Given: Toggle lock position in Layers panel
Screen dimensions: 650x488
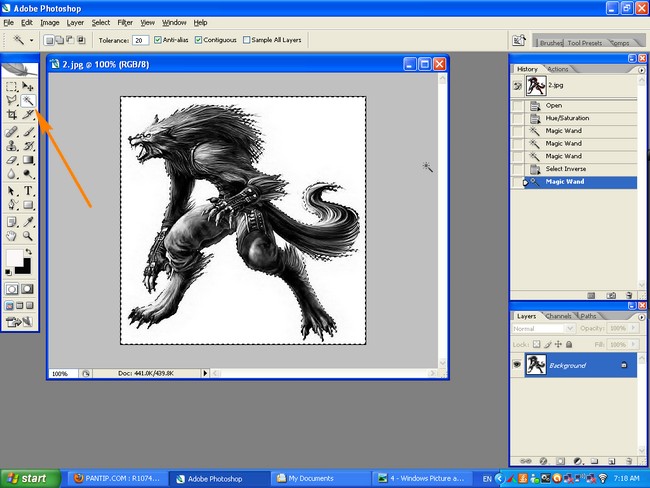Looking at the screenshot, I should 558,344.
